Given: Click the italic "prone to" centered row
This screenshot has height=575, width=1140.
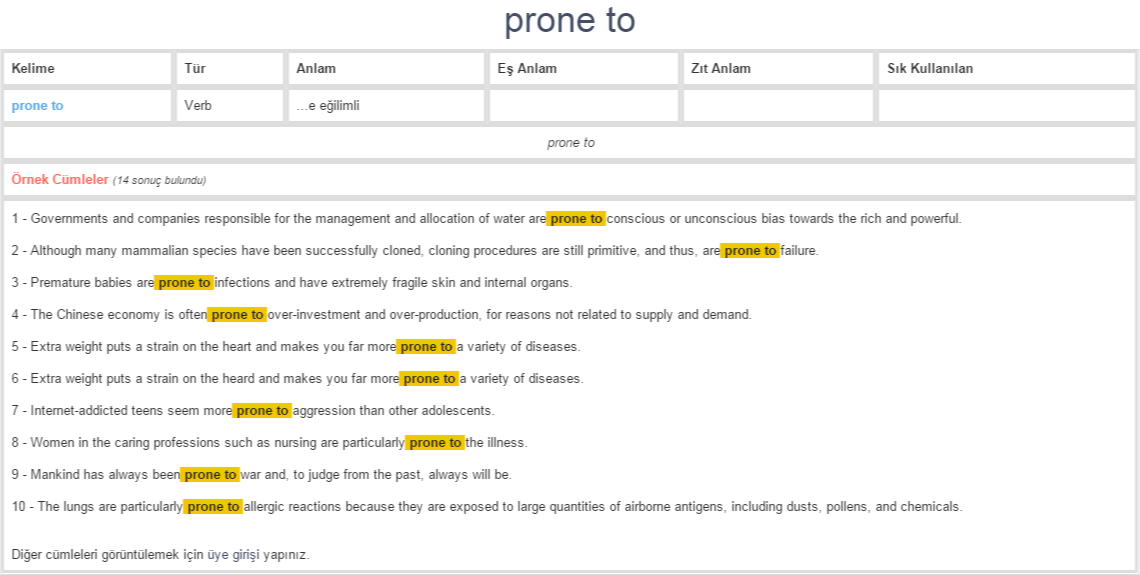Looking at the screenshot, I should [570, 143].
